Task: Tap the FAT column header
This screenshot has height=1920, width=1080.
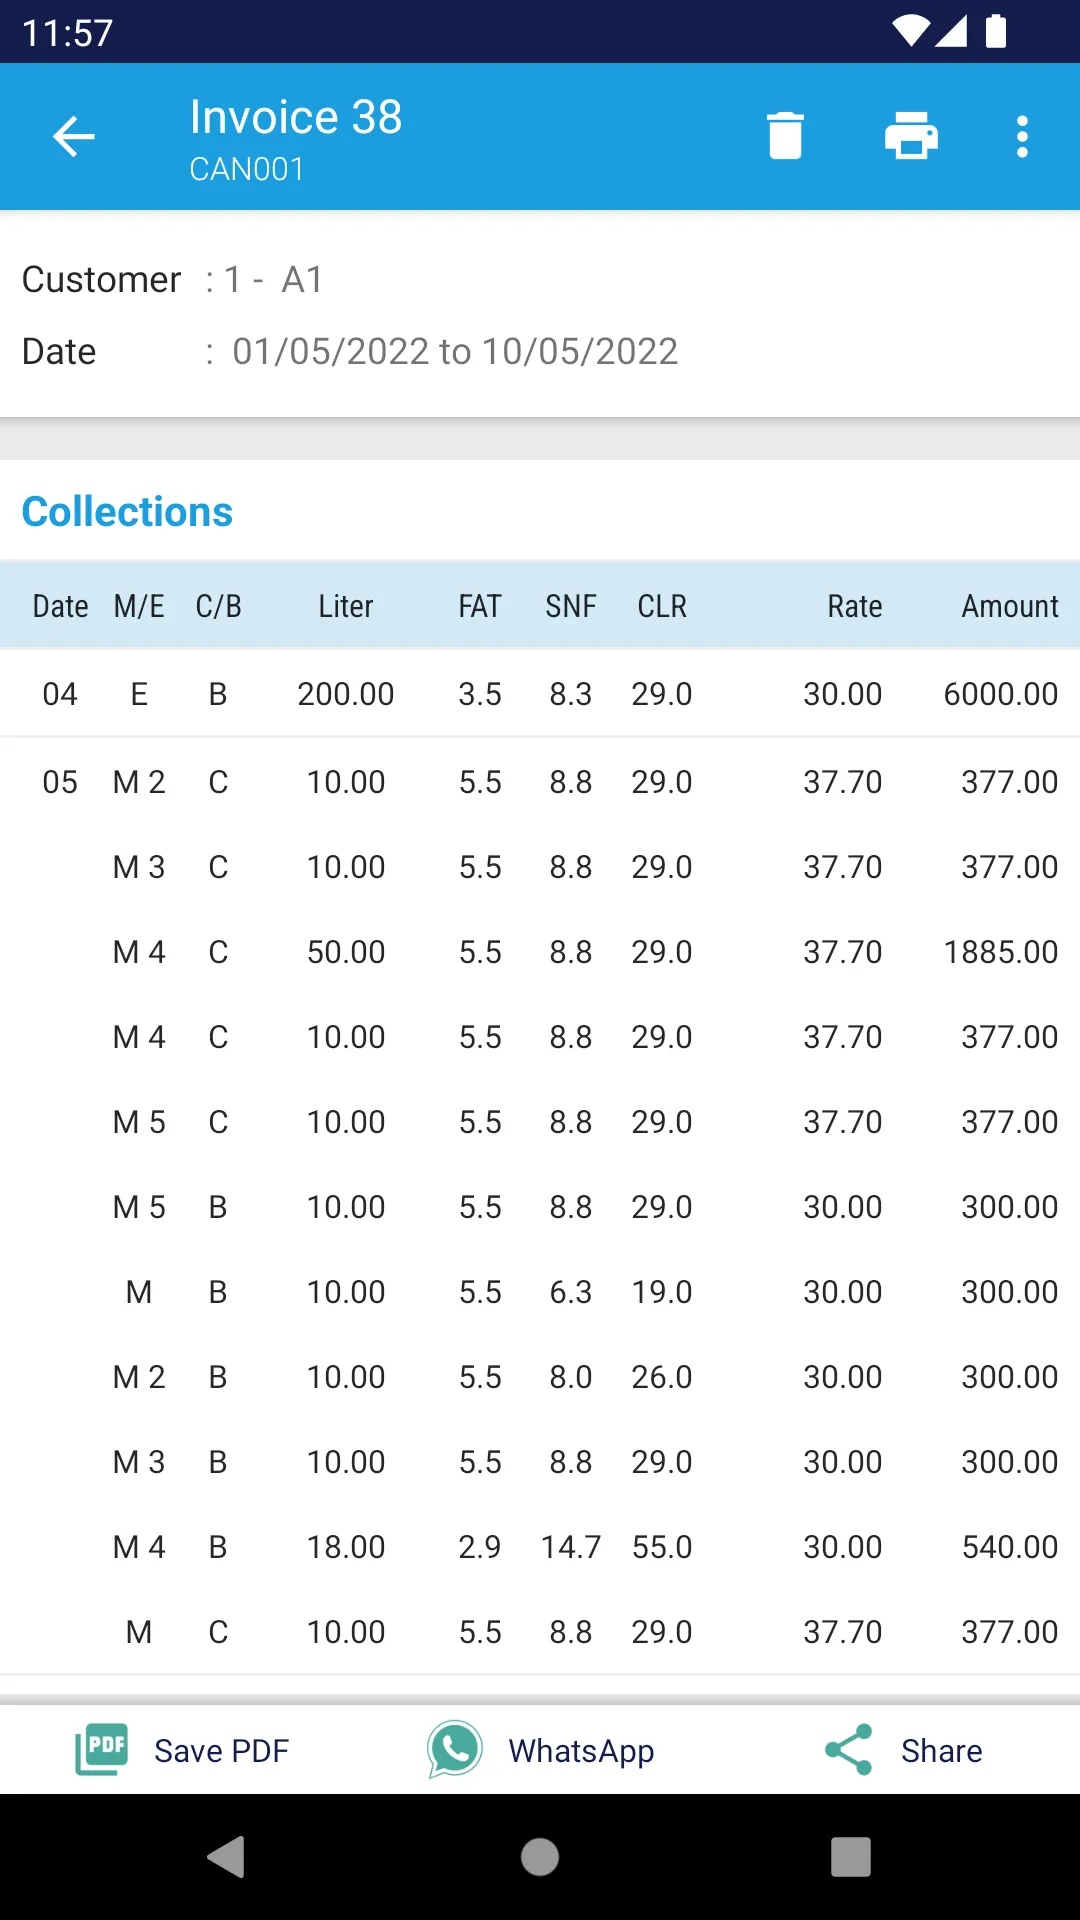Action: point(480,606)
